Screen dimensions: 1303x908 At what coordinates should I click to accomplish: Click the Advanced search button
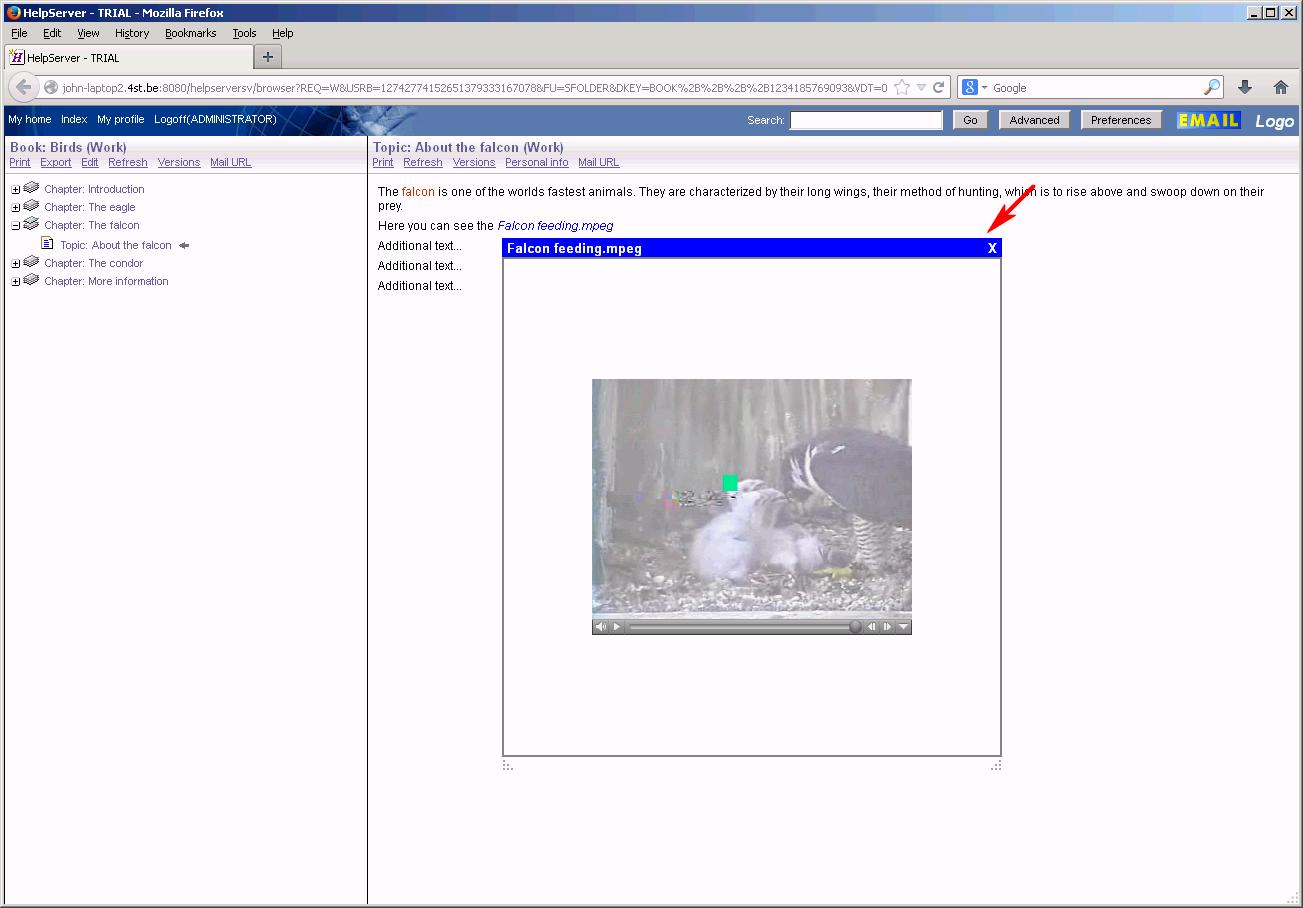tap(1034, 120)
